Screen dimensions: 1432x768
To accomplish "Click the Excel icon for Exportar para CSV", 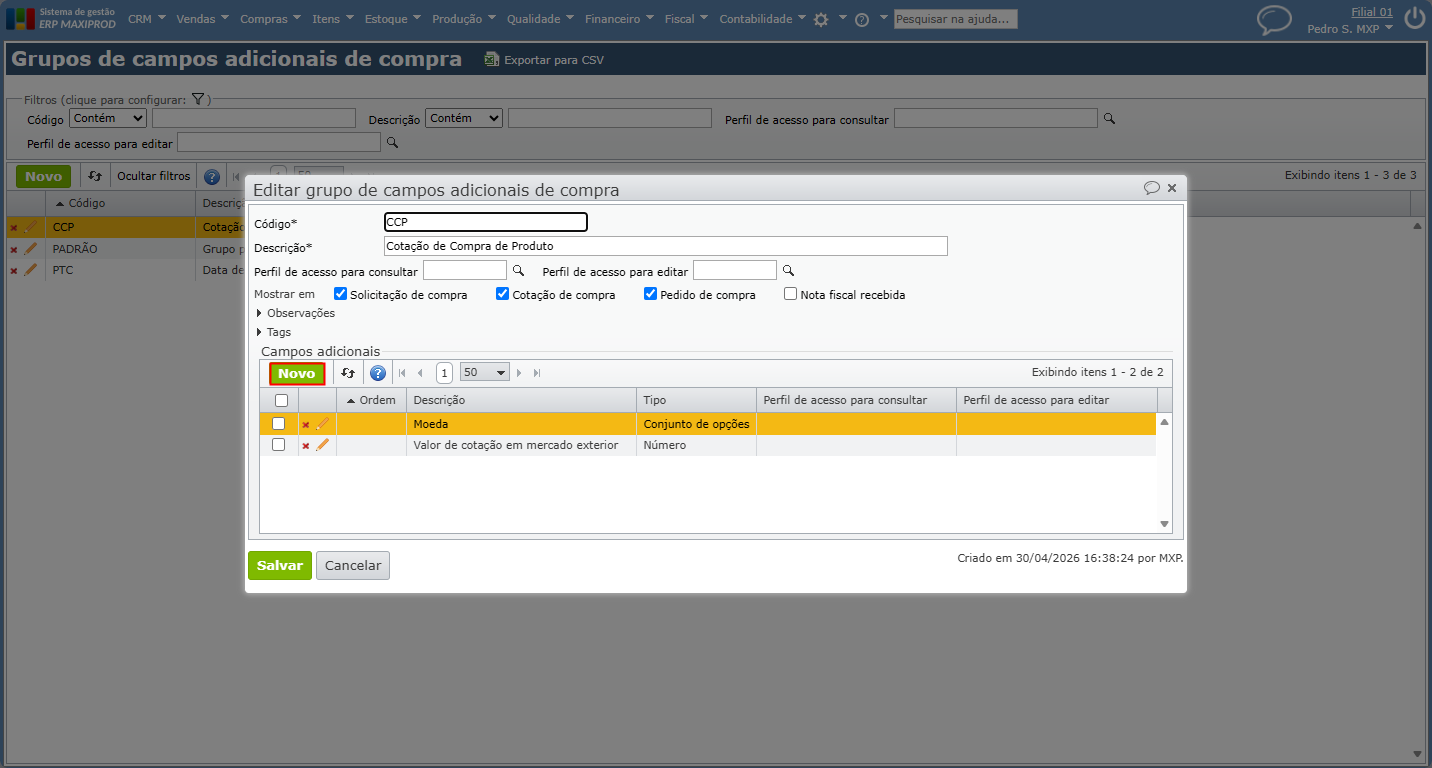I will pyautogui.click(x=491, y=60).
